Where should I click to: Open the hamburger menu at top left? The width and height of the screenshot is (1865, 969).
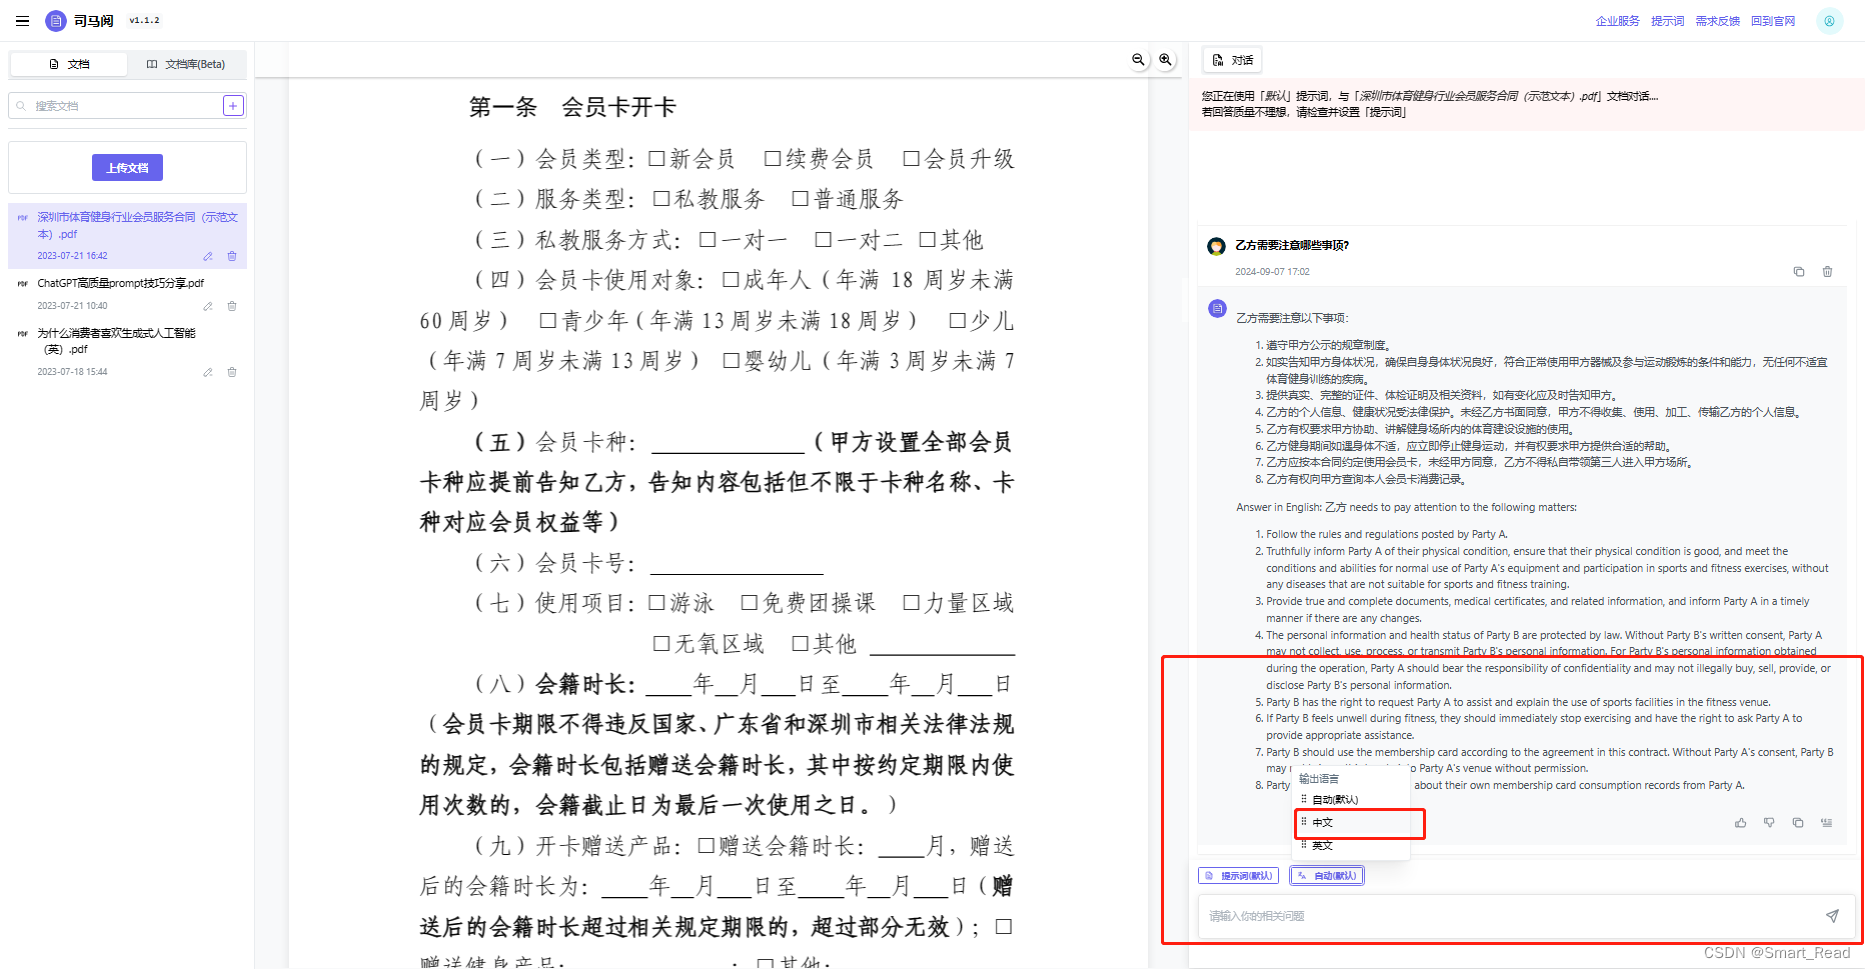[22, 20]
